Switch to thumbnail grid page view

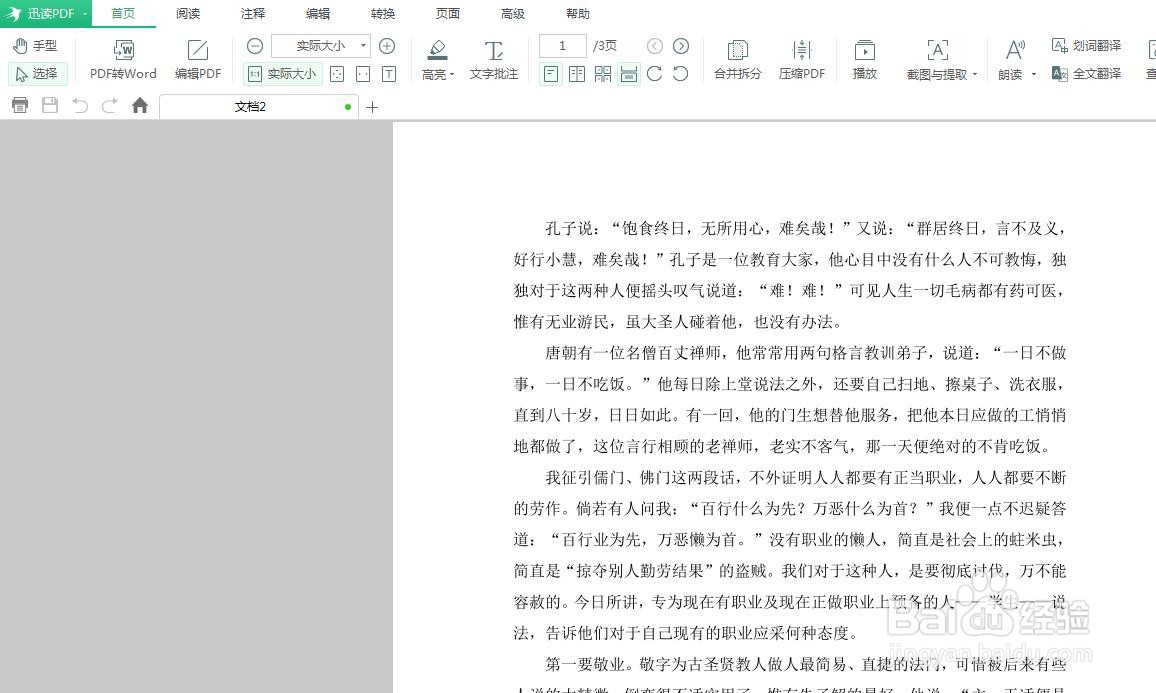(x=603, y=74)
